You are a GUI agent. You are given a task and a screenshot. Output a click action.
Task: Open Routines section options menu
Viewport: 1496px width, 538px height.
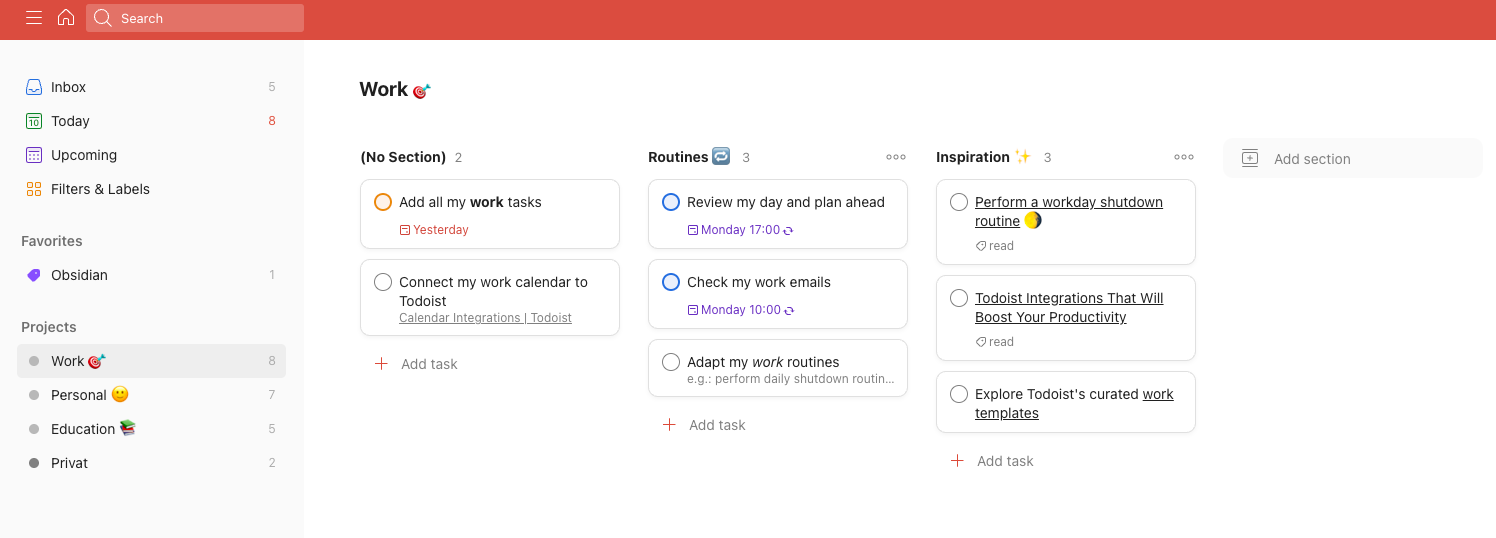pos(896,157)
